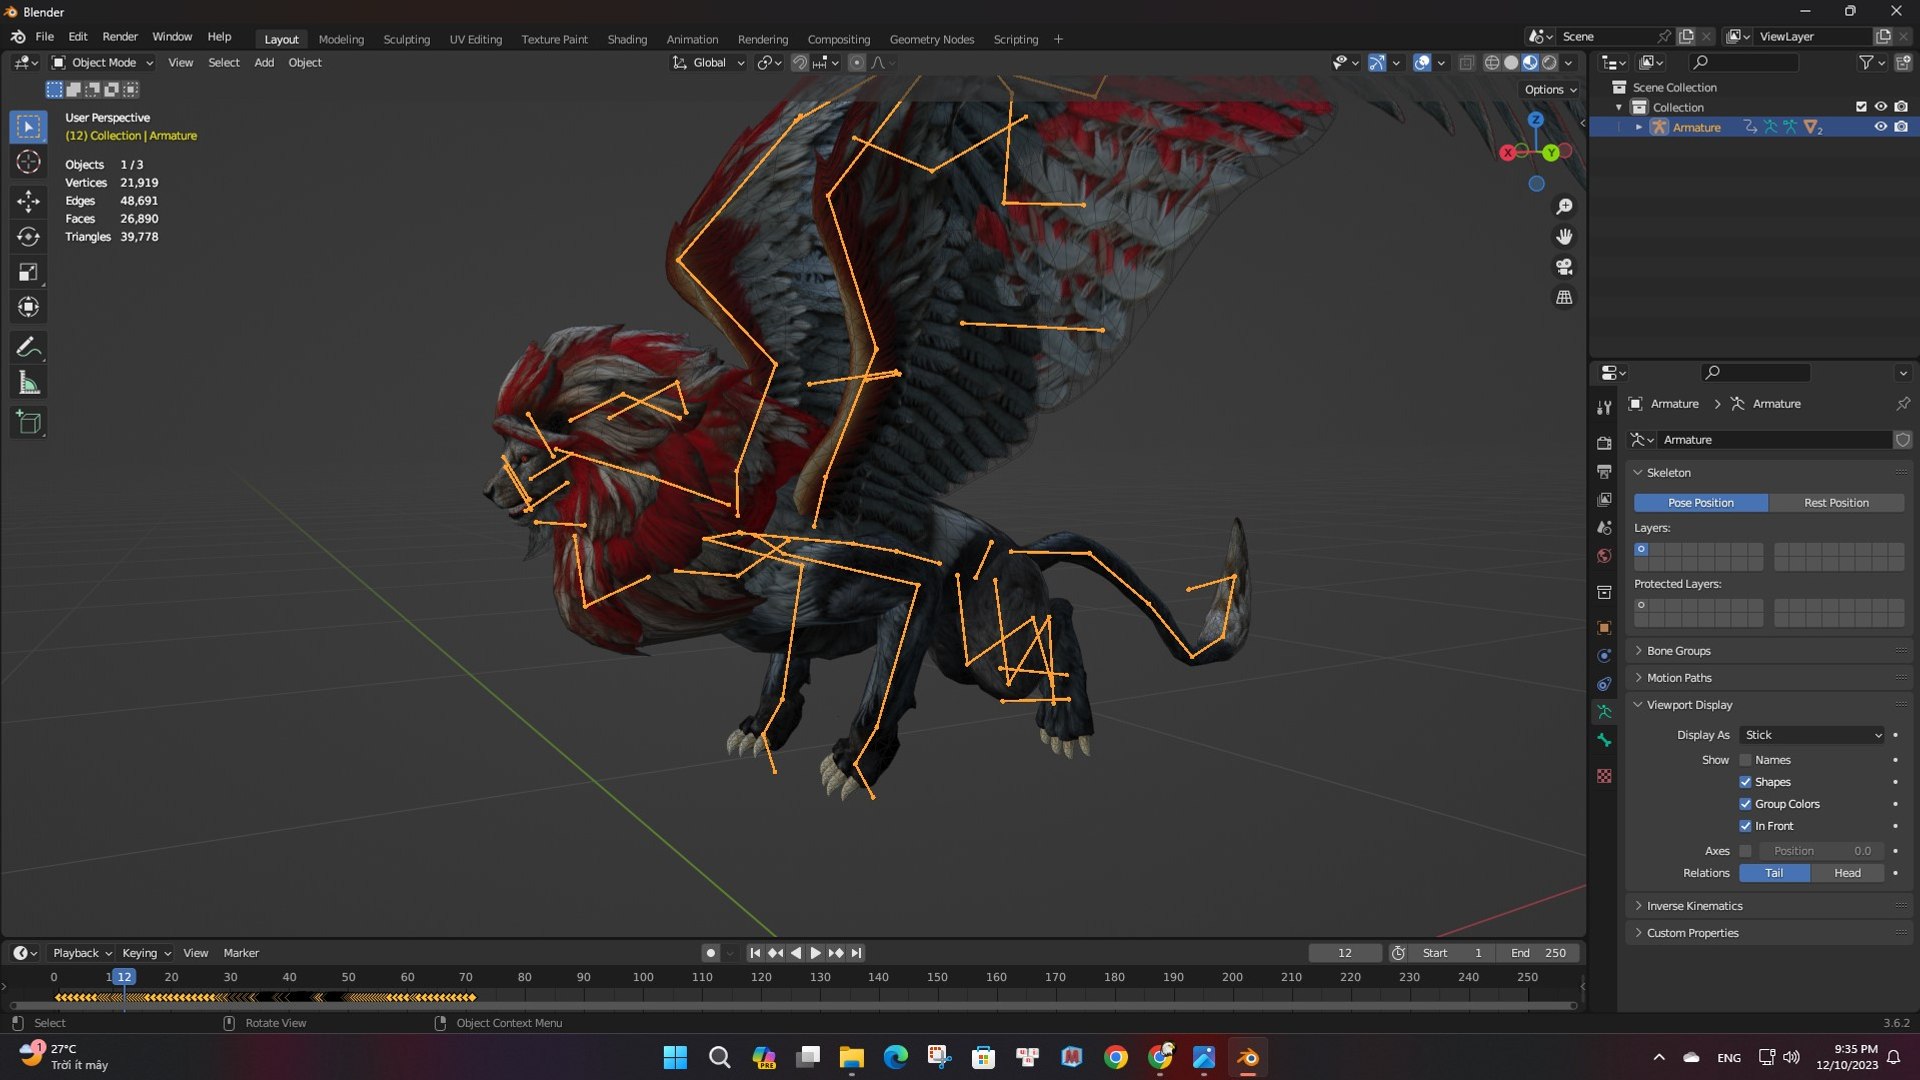Viewport: 1920px width, 1080px height.
Task: Select the Measure tool
Action: point(28,382)
